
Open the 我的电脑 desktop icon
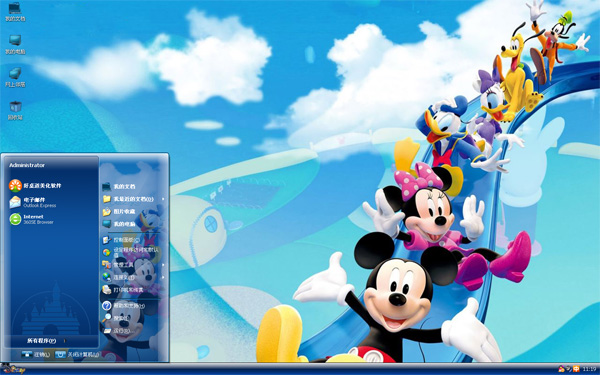point(15,44)
